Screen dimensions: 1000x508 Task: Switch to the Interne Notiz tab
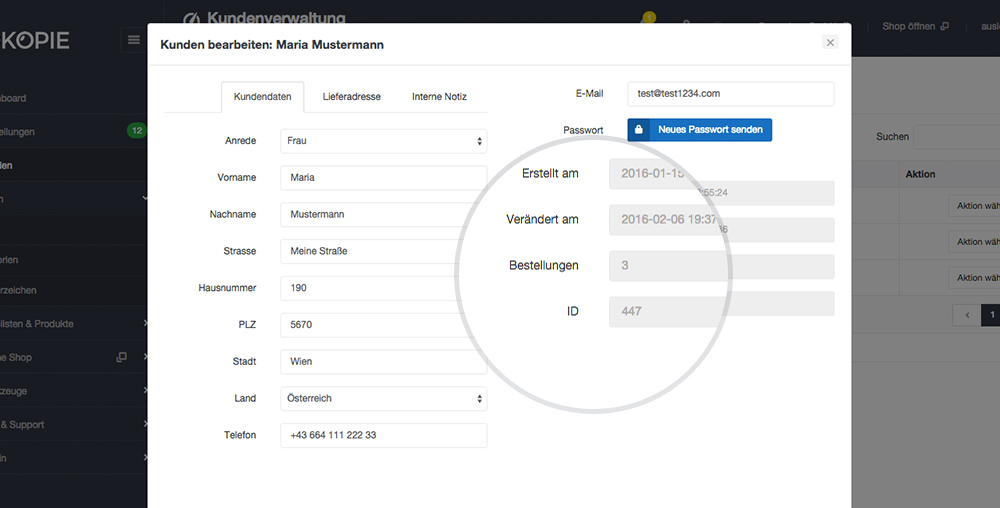(x=439, y=97)
